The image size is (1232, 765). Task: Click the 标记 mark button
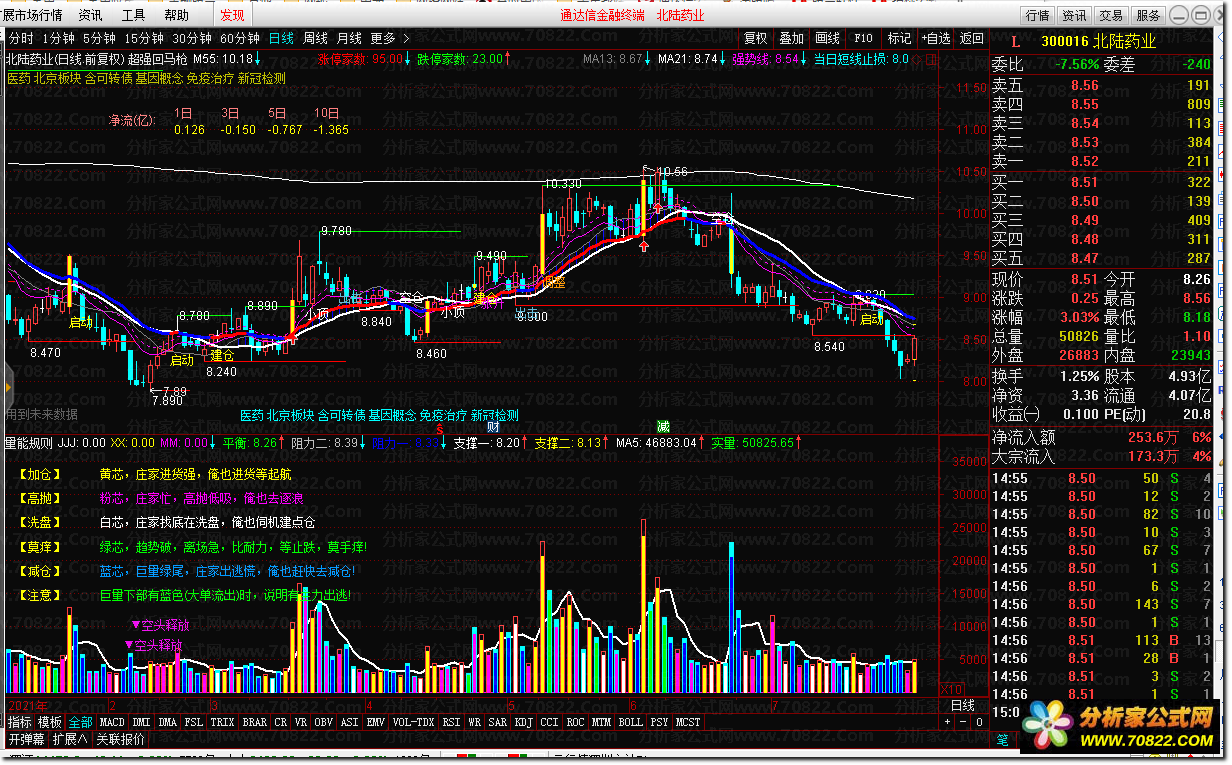[x=899, y=38]
